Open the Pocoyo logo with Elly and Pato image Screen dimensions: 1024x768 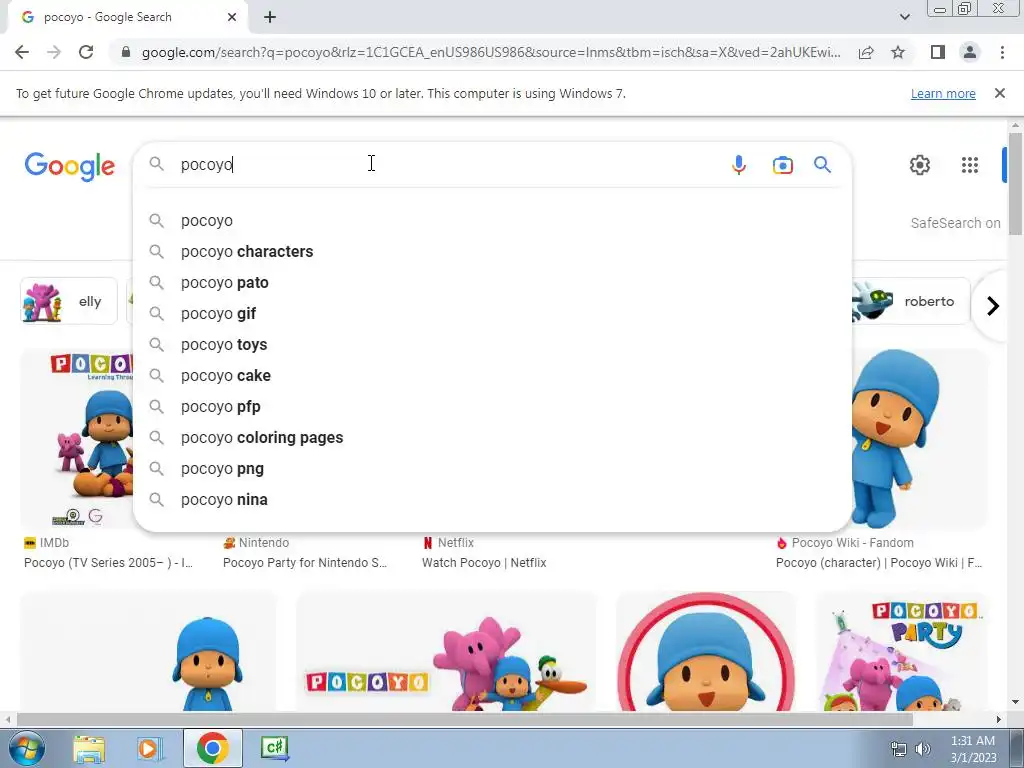tap(446, 651)
